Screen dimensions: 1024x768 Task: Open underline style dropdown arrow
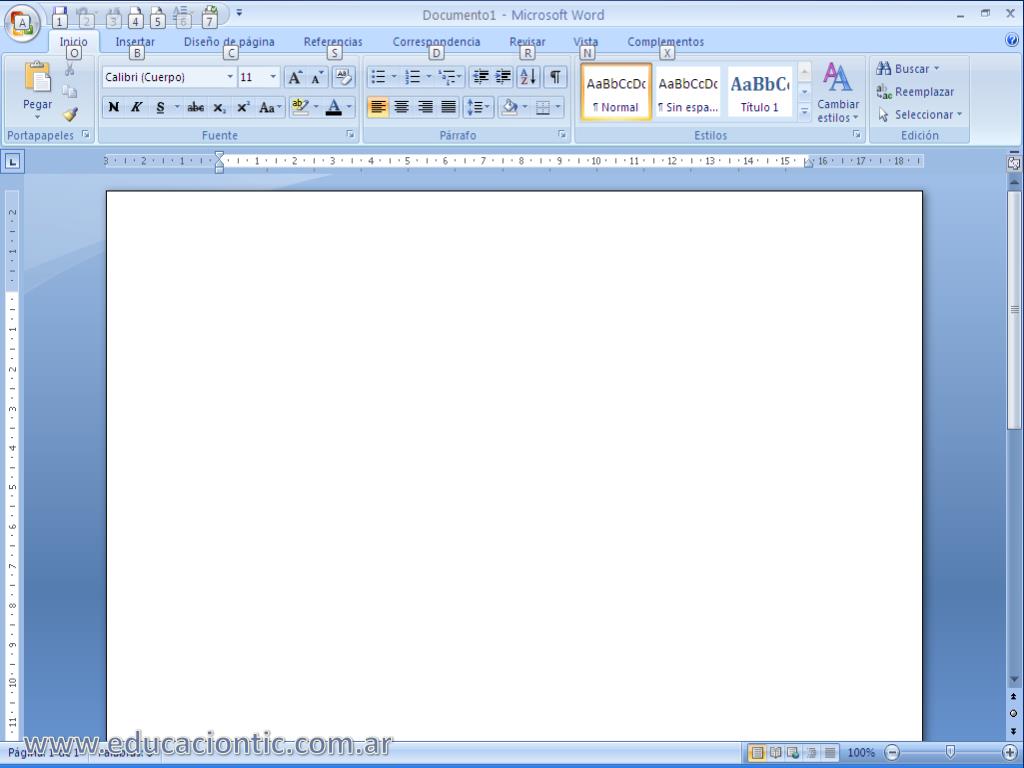pyautogui.click(x=176, y=107)
